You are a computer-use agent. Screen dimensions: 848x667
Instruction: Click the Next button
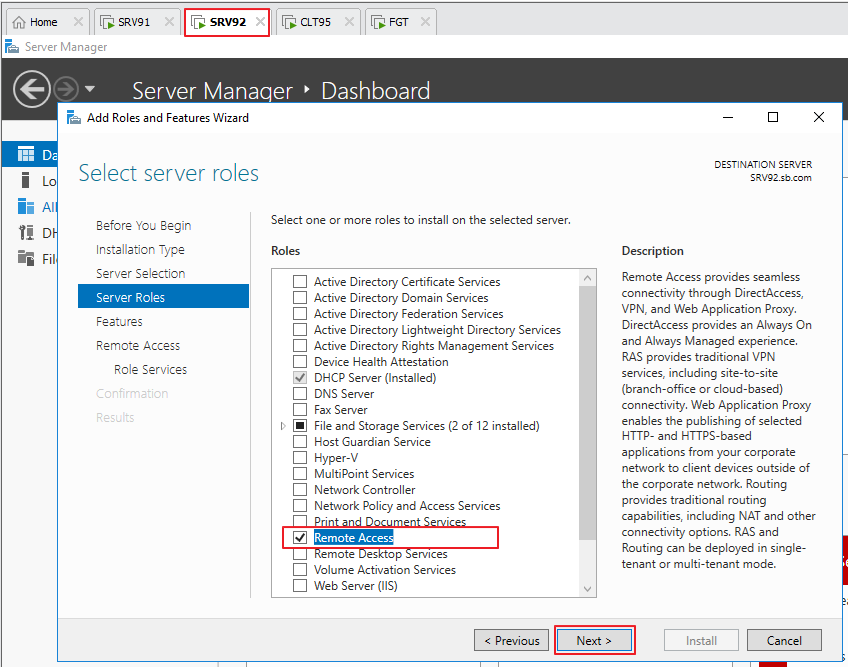594,640
